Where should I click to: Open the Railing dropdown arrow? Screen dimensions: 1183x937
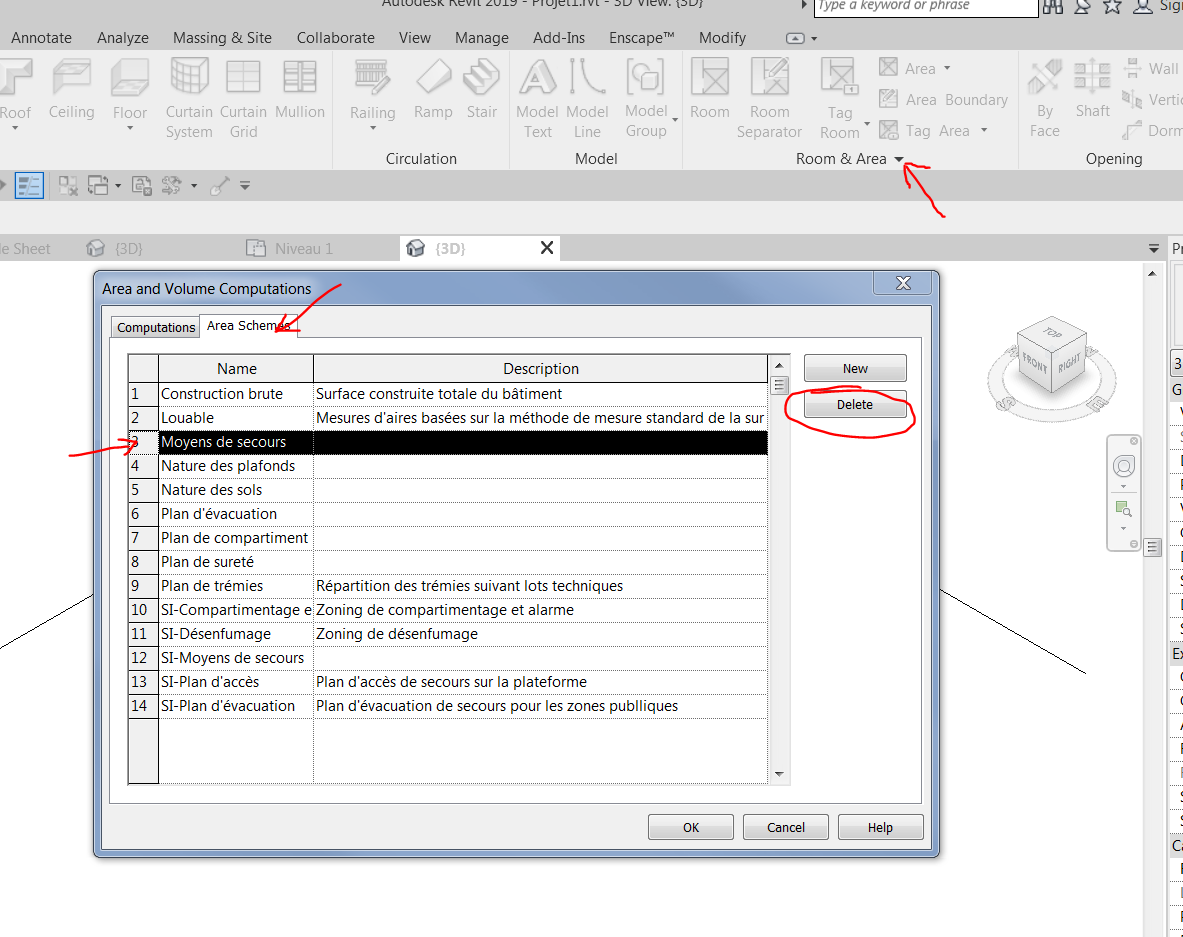(373, 128)
